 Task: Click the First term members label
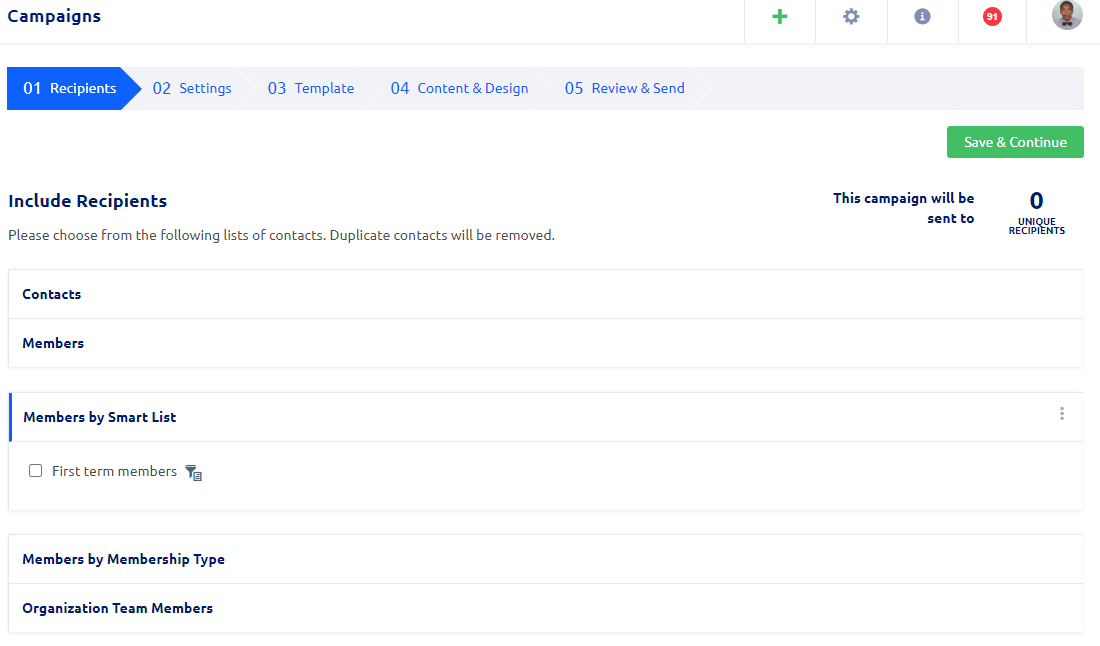[x=114, y=471]
